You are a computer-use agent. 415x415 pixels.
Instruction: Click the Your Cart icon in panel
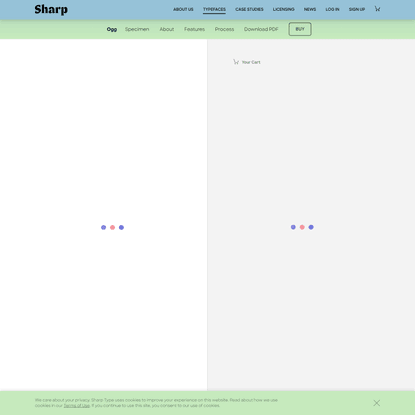click(x=236, y=62)
